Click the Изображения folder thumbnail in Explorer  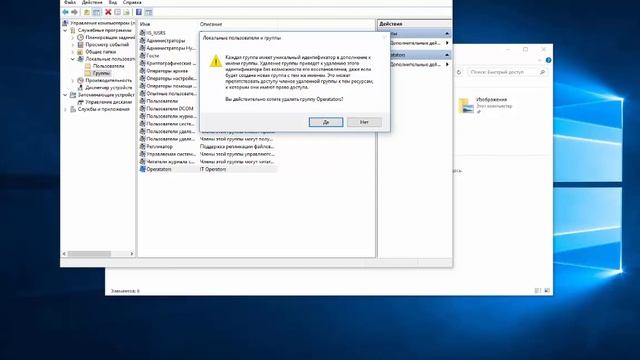466,105
